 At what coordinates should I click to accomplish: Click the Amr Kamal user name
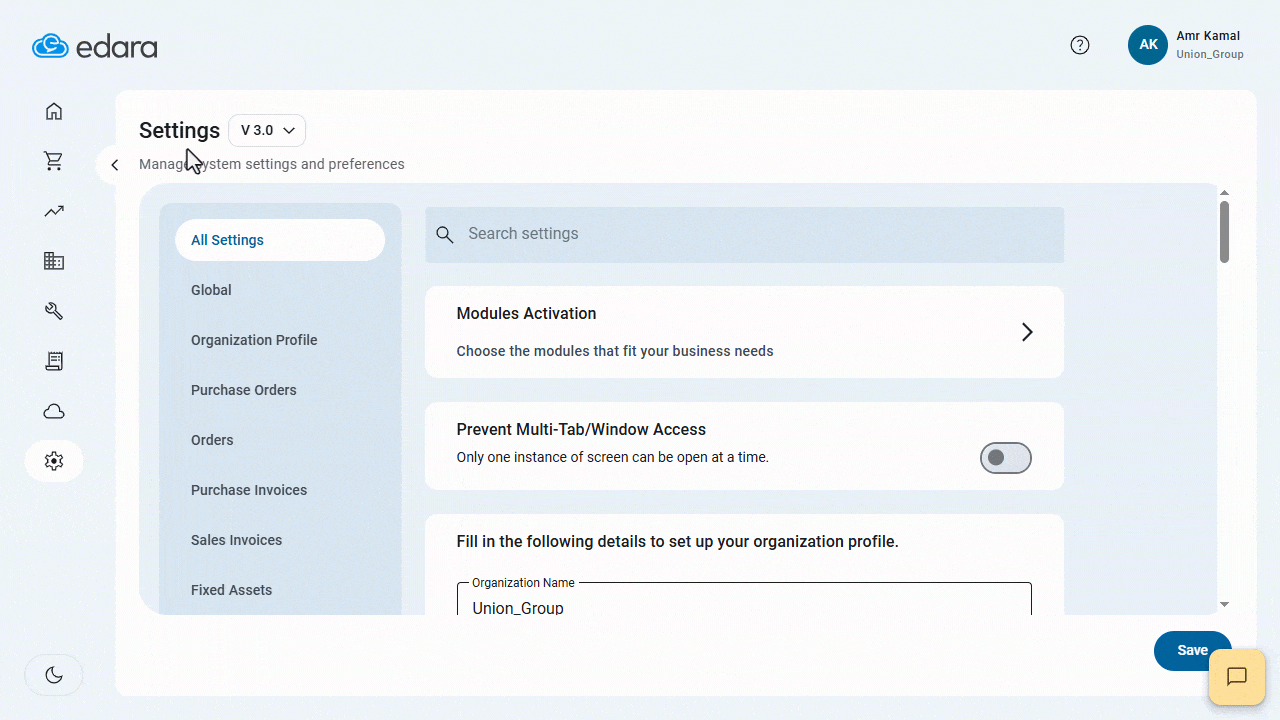click(x=1208, y=36)
